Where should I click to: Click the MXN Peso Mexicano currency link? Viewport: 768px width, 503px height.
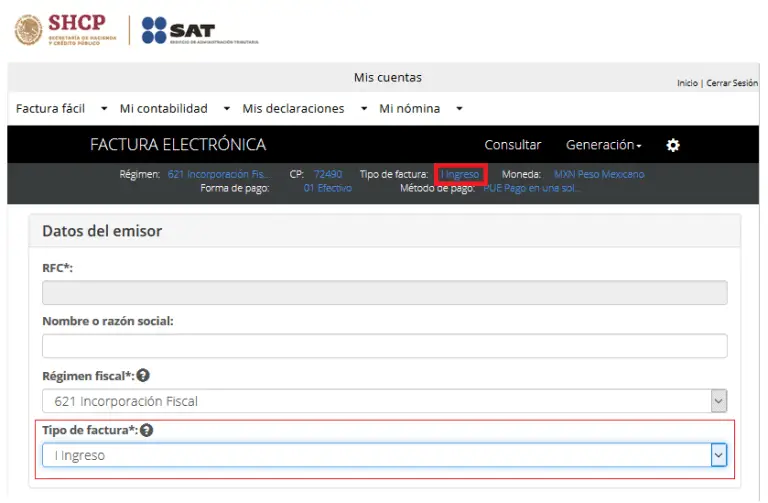click(x=599, y=174)
